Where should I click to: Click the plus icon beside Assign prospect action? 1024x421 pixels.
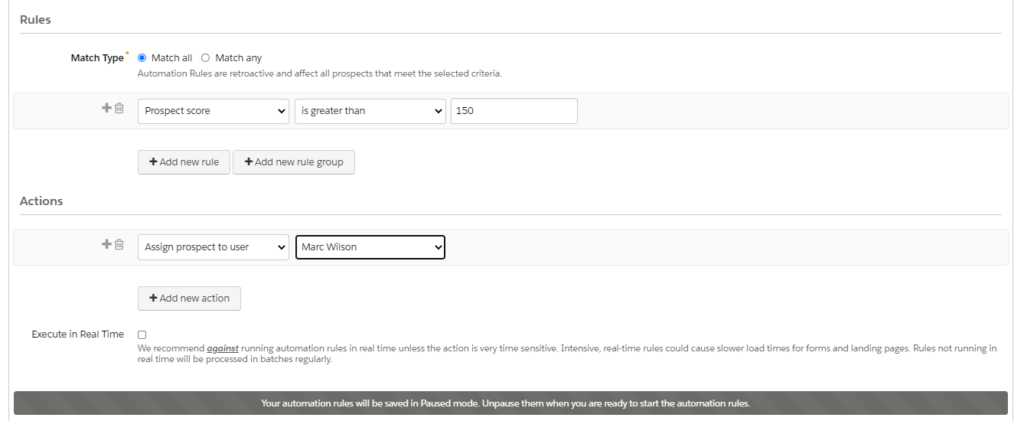[x=108, y=245]
